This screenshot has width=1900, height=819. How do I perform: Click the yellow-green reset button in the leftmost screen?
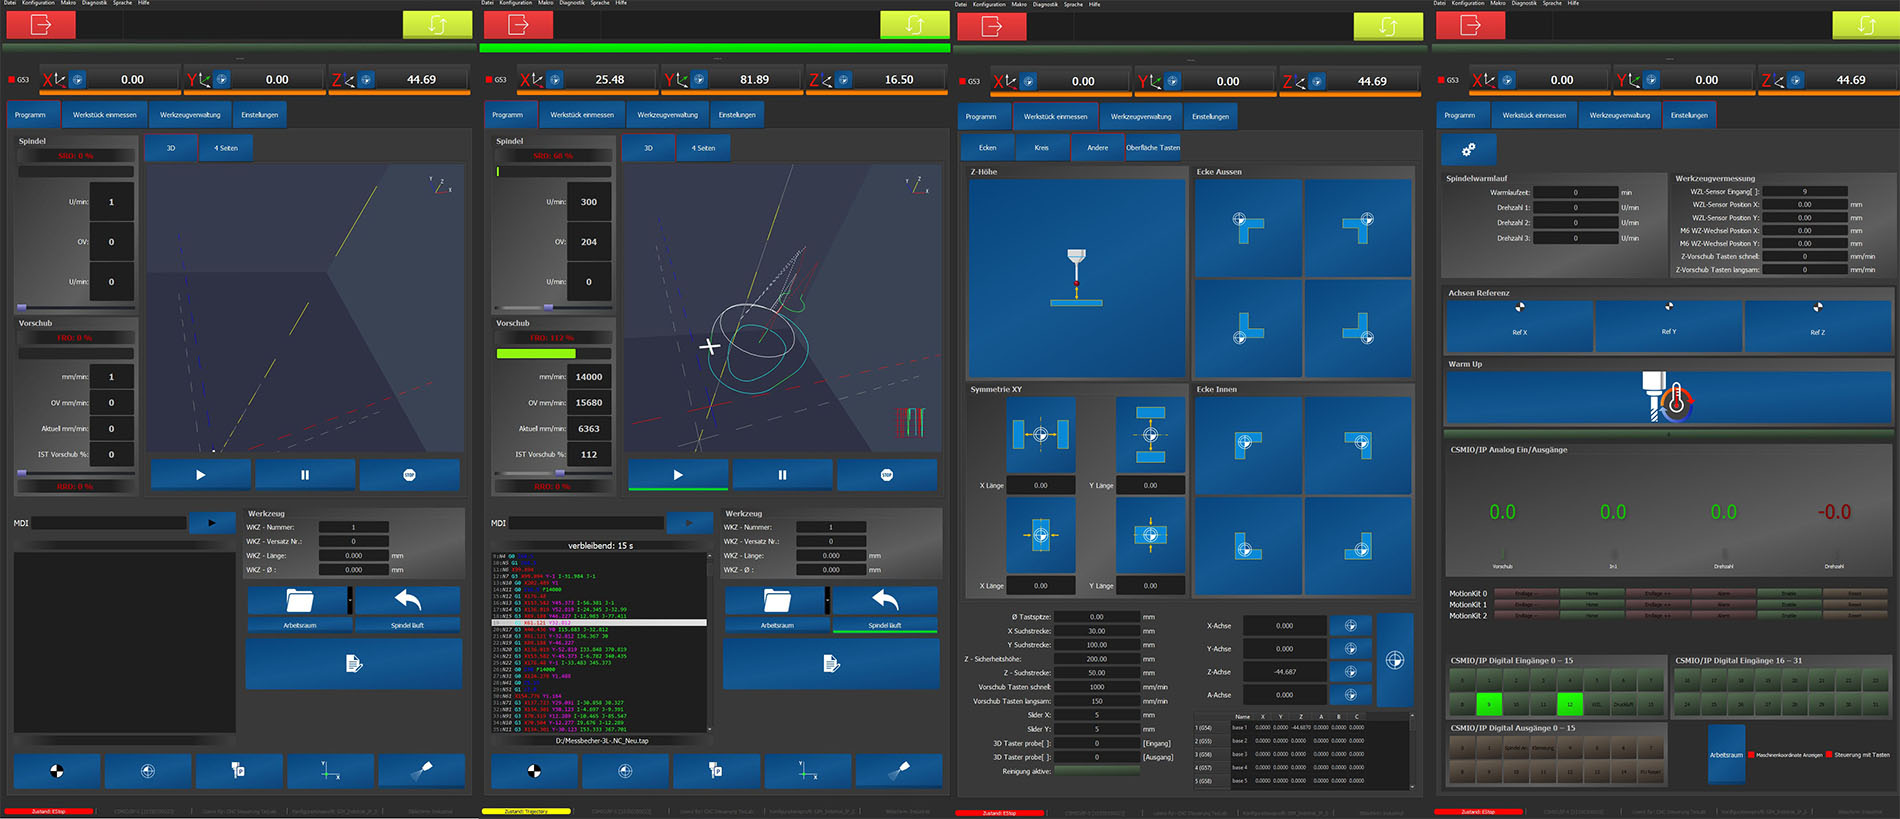pos(437,25)
